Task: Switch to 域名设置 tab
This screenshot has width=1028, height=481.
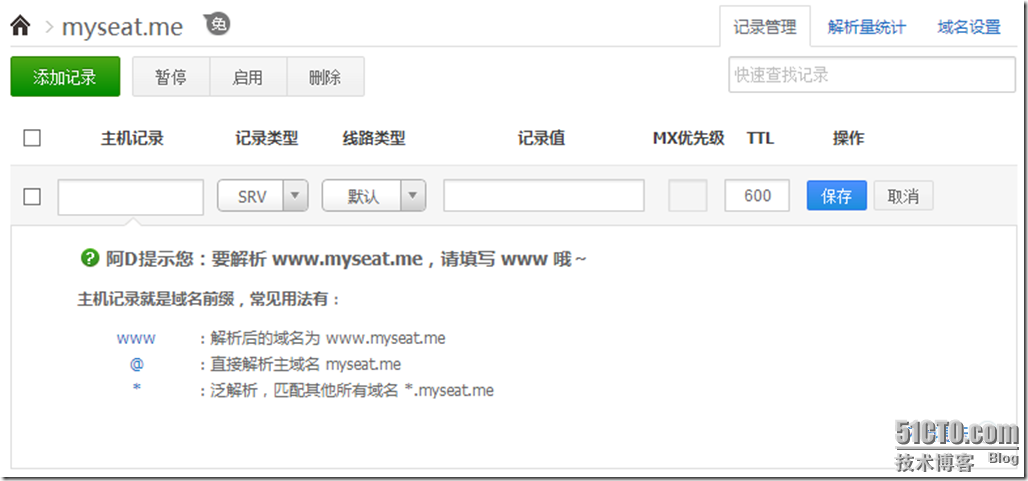Action: click(969, 27)
